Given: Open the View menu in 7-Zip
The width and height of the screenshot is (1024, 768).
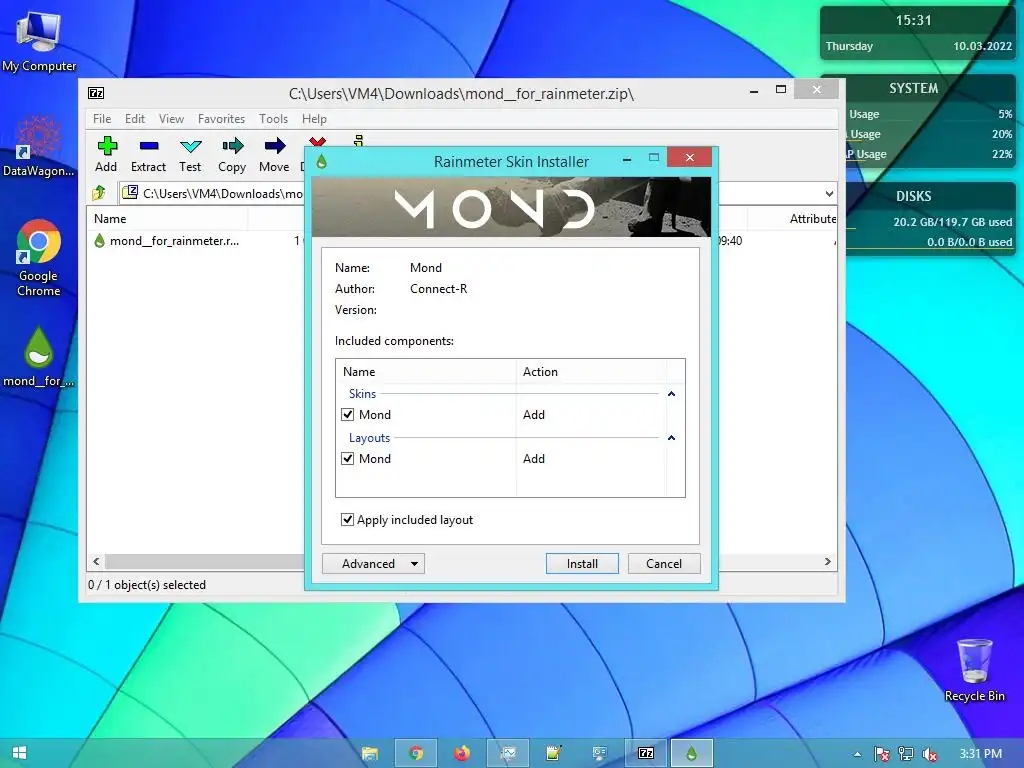Looking at the screenshot, I should (x=171, y=119).
